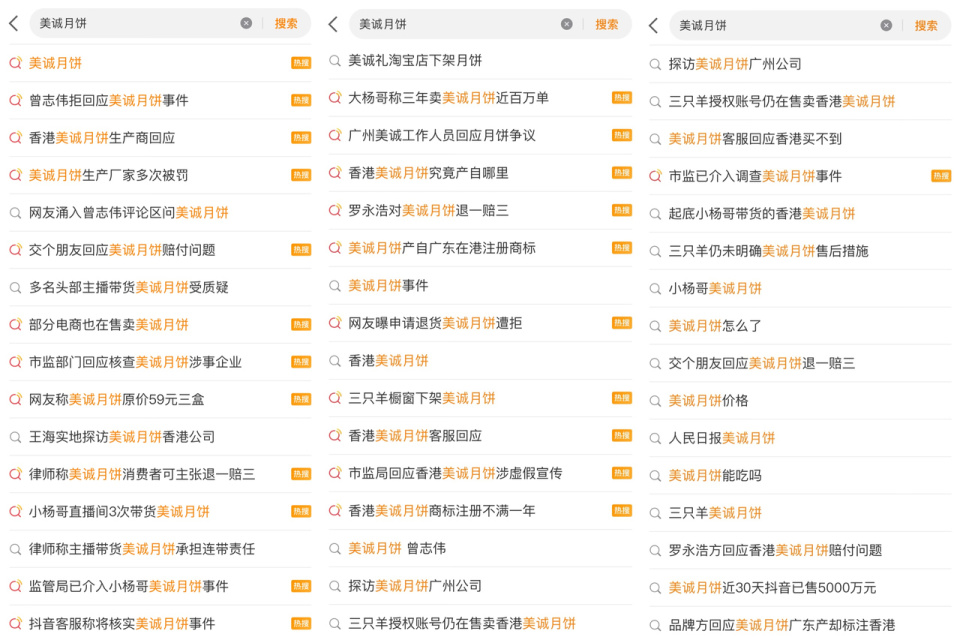Select suggestion 网友称美诚月饼原价59元三盒
This screenshot has width=960, height=640.
[116, 399]
